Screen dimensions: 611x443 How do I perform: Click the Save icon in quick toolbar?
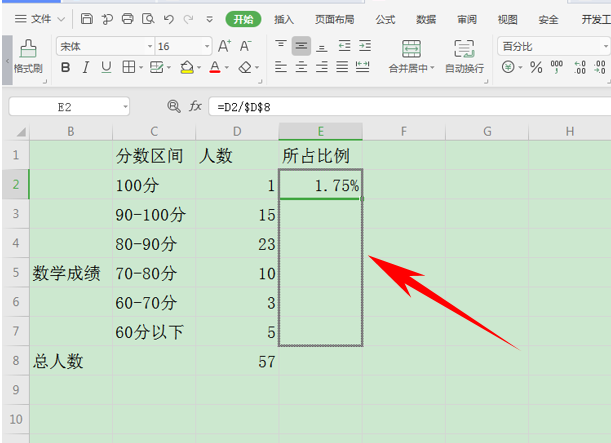(87, 18)
